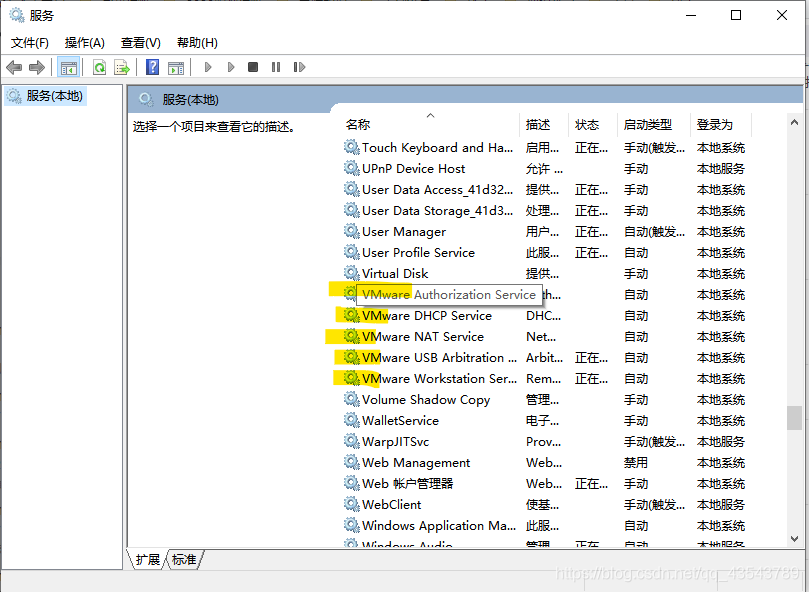809x592 pixels.
Task: Click the Services window title icon
Action: pyautogui.click(x=17, y=15)
